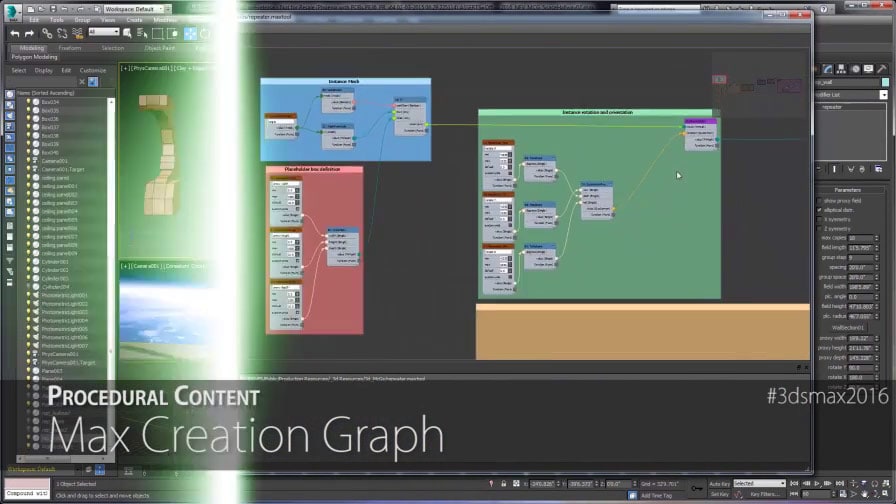Uncheck the elliptical distr. checkbox
The height and width of the screenshot is (504, 896).
[x=819, y=210]
